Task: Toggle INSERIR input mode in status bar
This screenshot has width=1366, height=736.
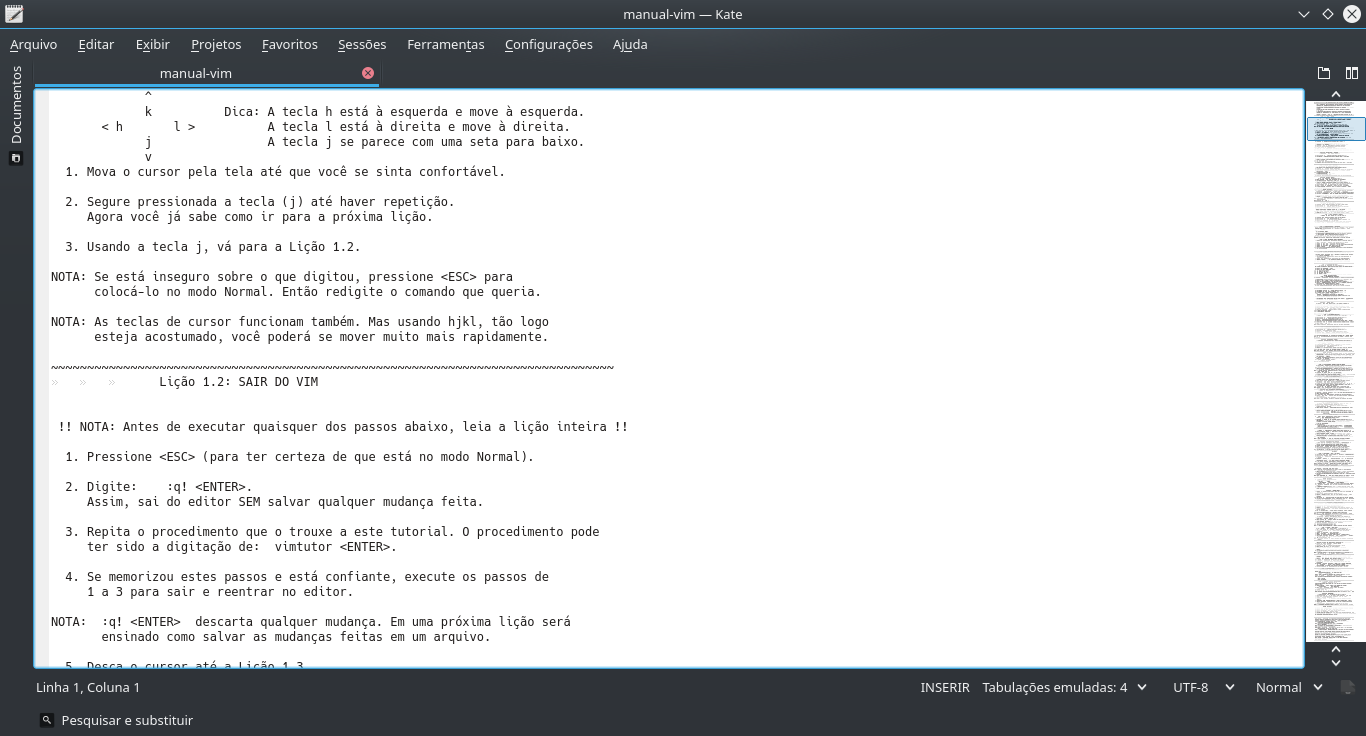Action: [945, 687]
